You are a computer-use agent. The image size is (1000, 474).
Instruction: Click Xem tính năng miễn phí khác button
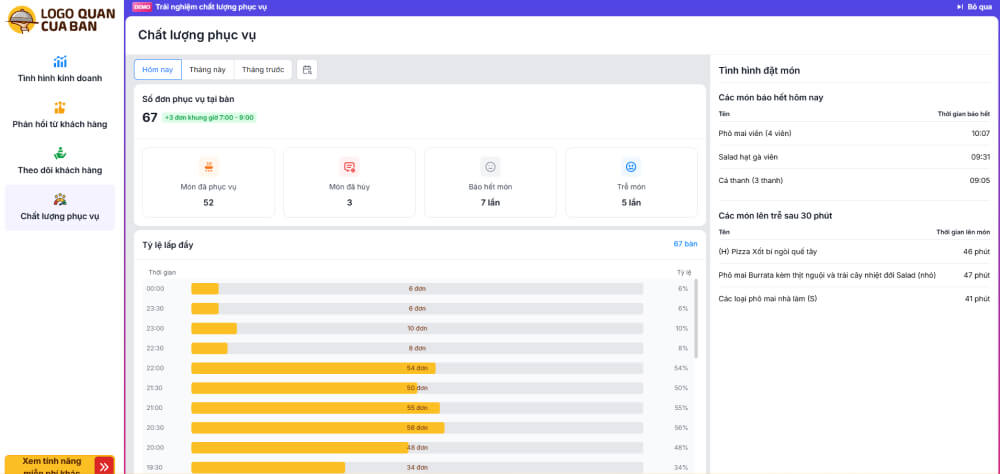50,465
